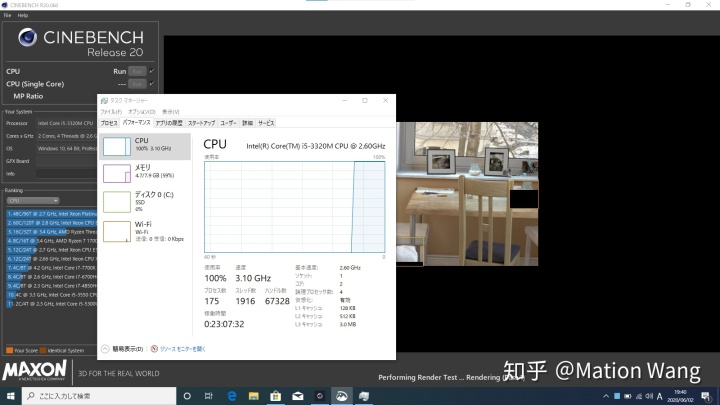
Task: Select ranking row 11. 2C/4T Intel Core i5
Action: (x=51, y=304)
